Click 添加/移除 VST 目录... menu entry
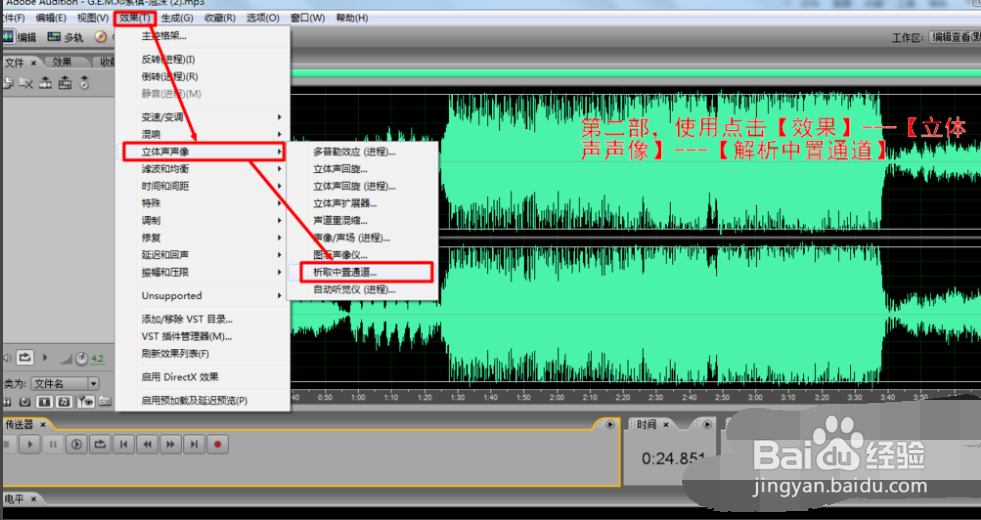Screen dimensions: 981x520 (203, 319)
